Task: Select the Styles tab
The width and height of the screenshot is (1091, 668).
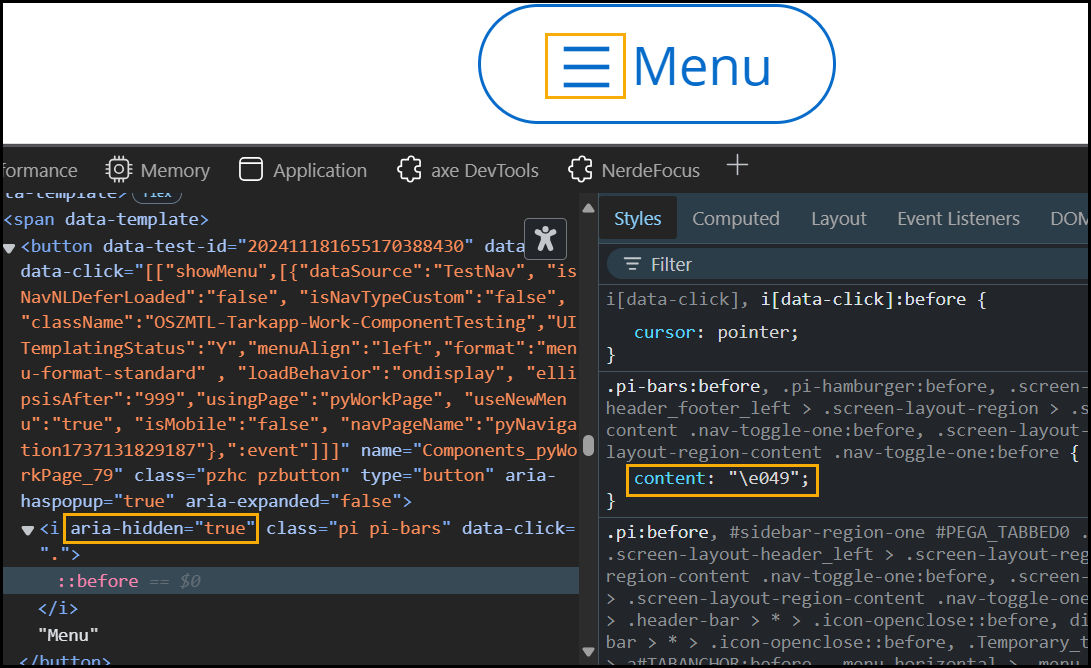Action: (637, 219)
